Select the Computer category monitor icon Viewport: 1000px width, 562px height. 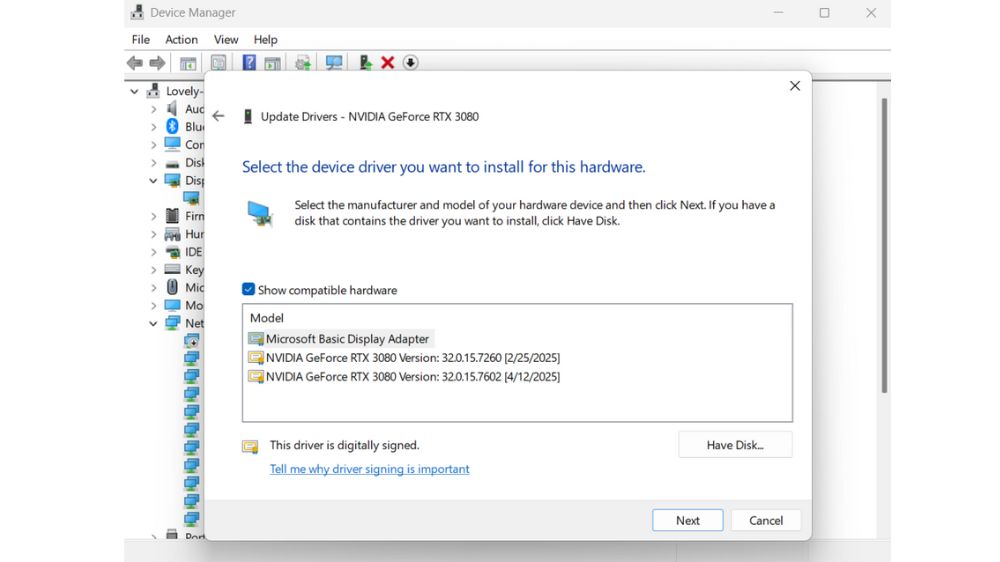point(172,144)
